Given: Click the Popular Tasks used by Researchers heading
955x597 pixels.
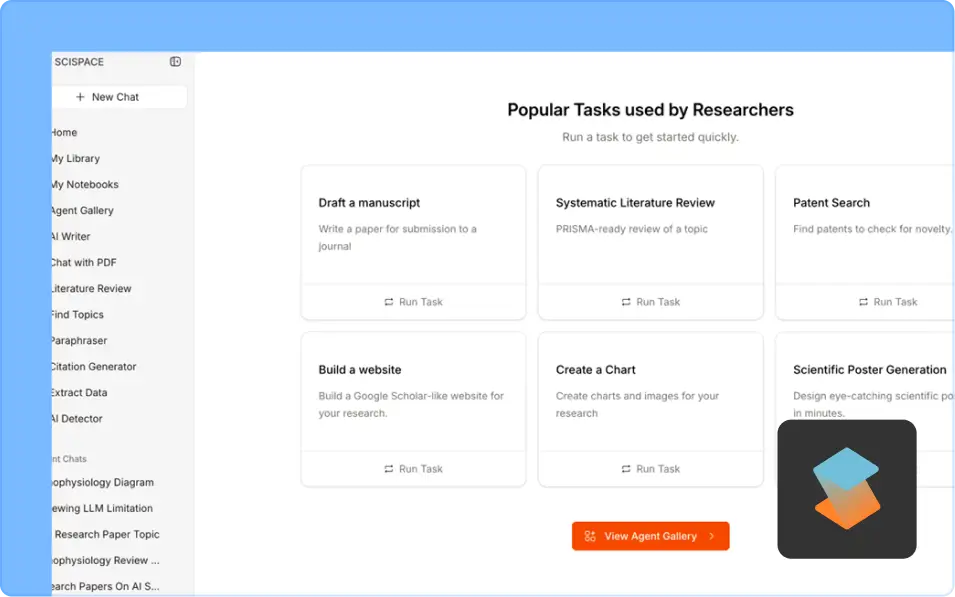Looking at the screenshot, I should click(650, 110).
